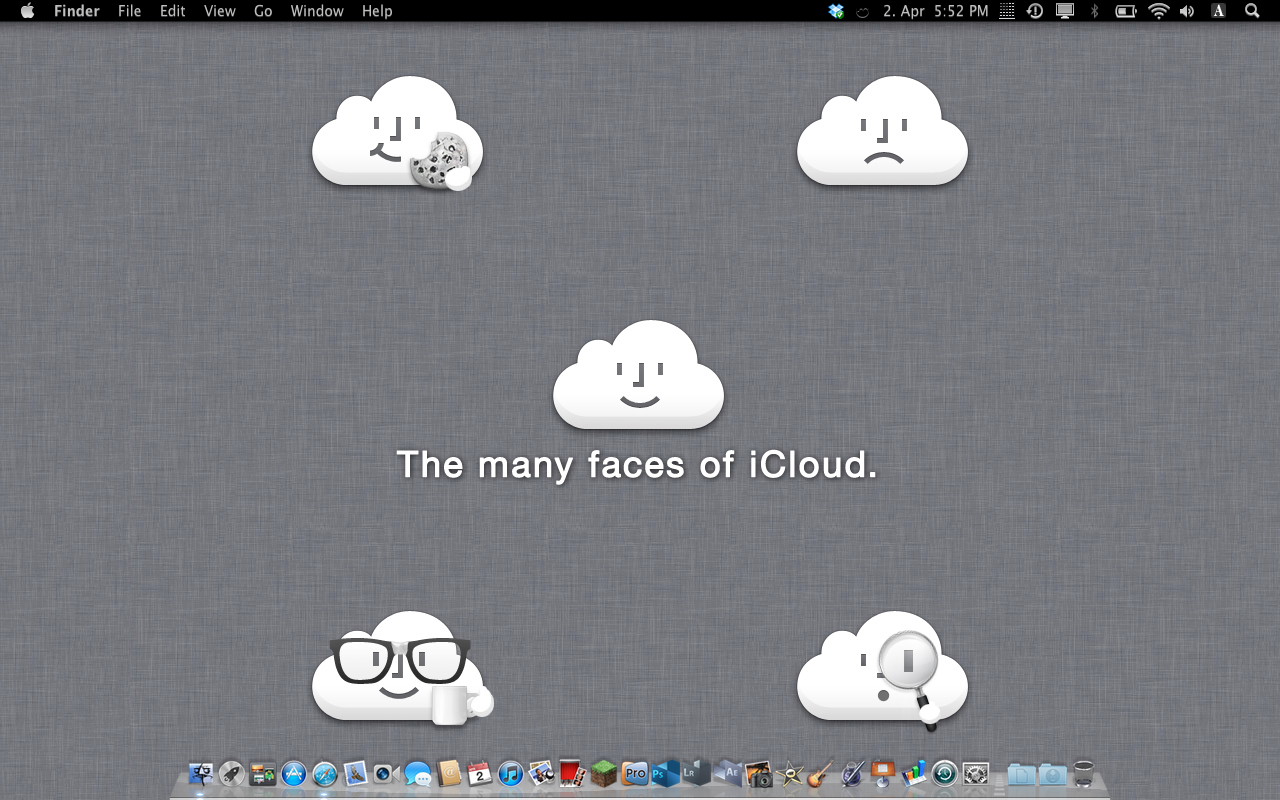This screenshot has height=800, width=1280.
Task: Launch Photo Booth from the Dock
Action: pyautogui.click(x=572, y=773)
